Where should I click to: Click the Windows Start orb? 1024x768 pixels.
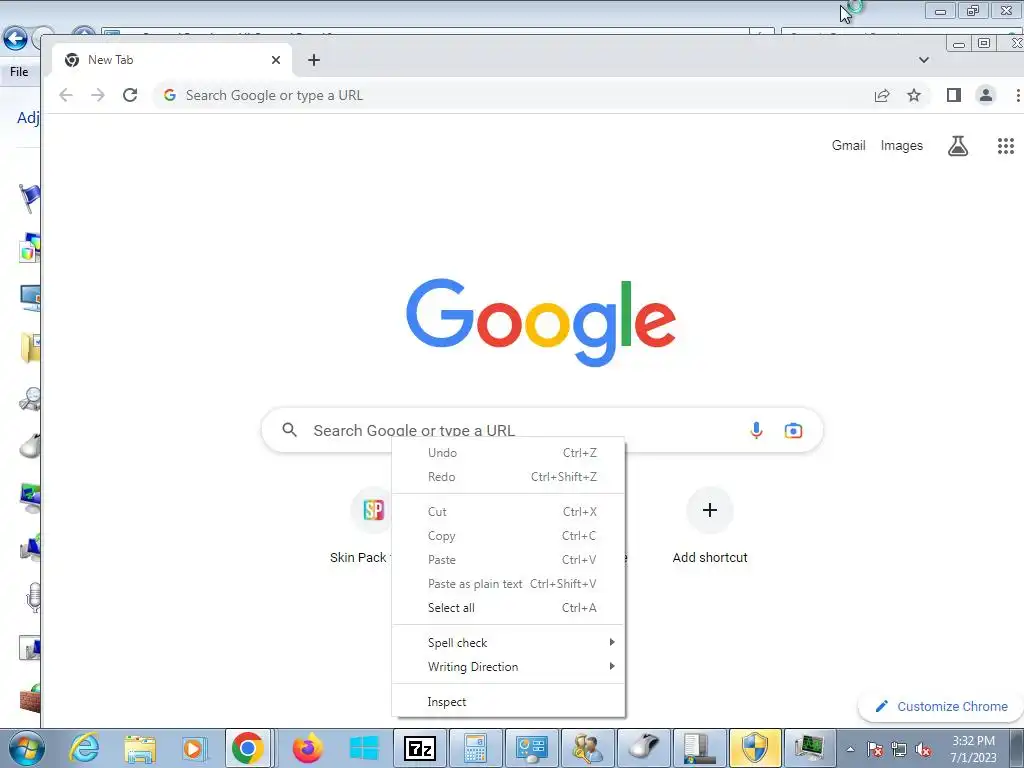26,748
